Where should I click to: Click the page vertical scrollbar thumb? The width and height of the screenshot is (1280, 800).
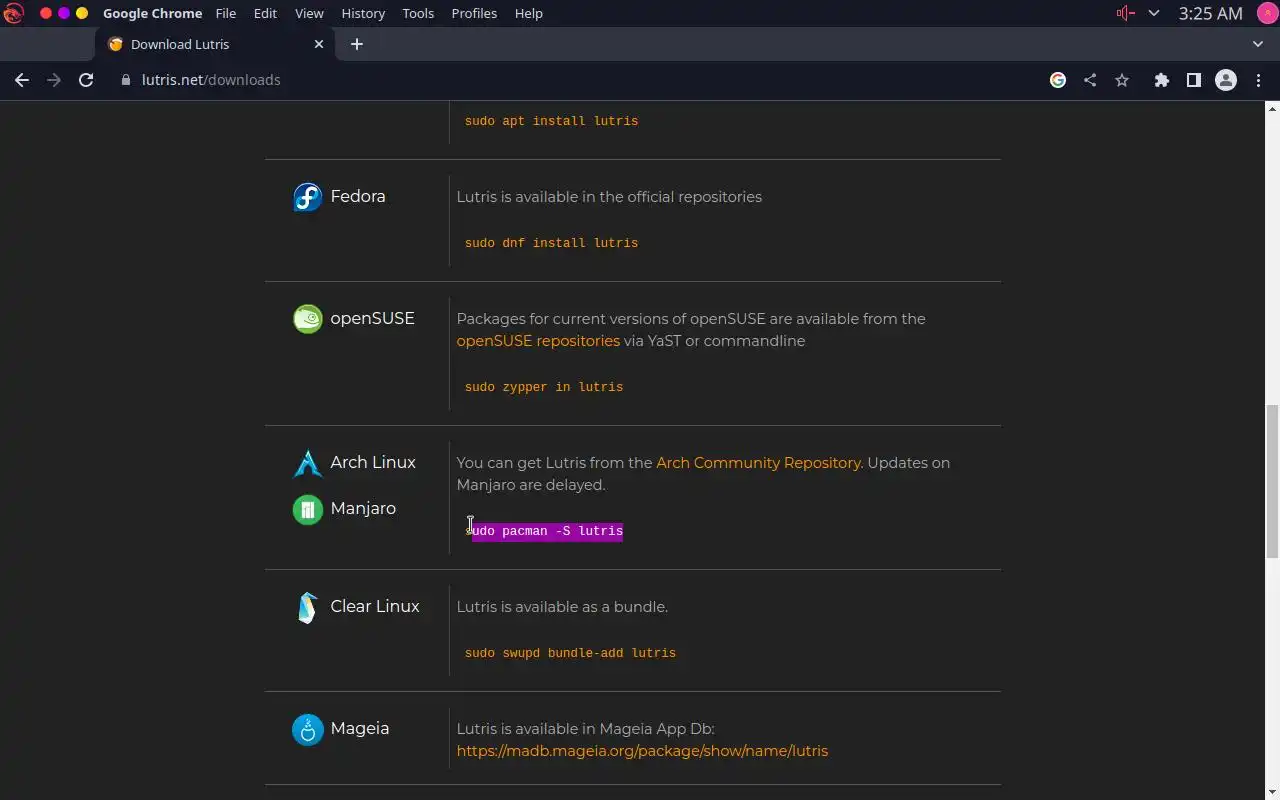point(1272,480)
